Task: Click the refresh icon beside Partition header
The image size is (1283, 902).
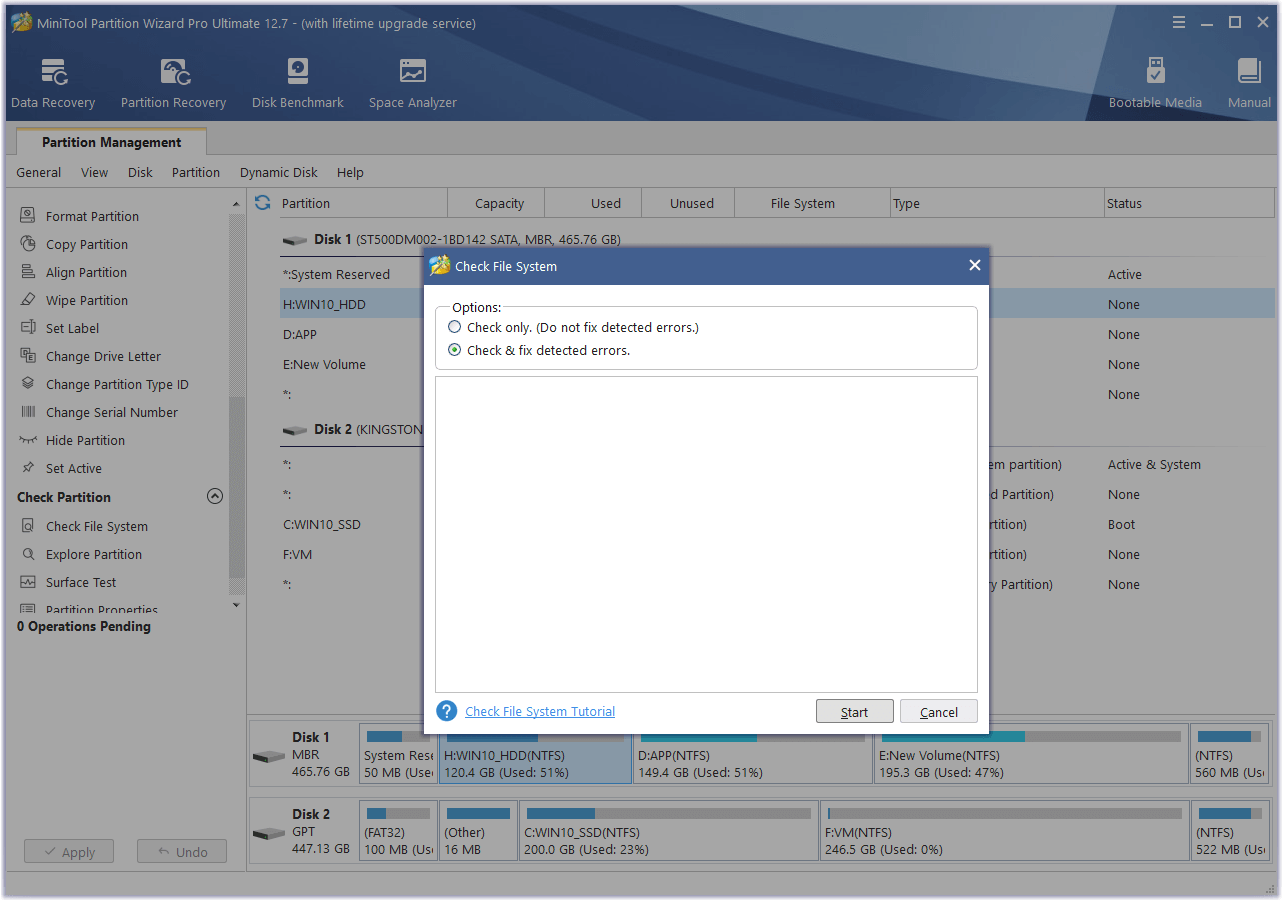Action: 262,203
